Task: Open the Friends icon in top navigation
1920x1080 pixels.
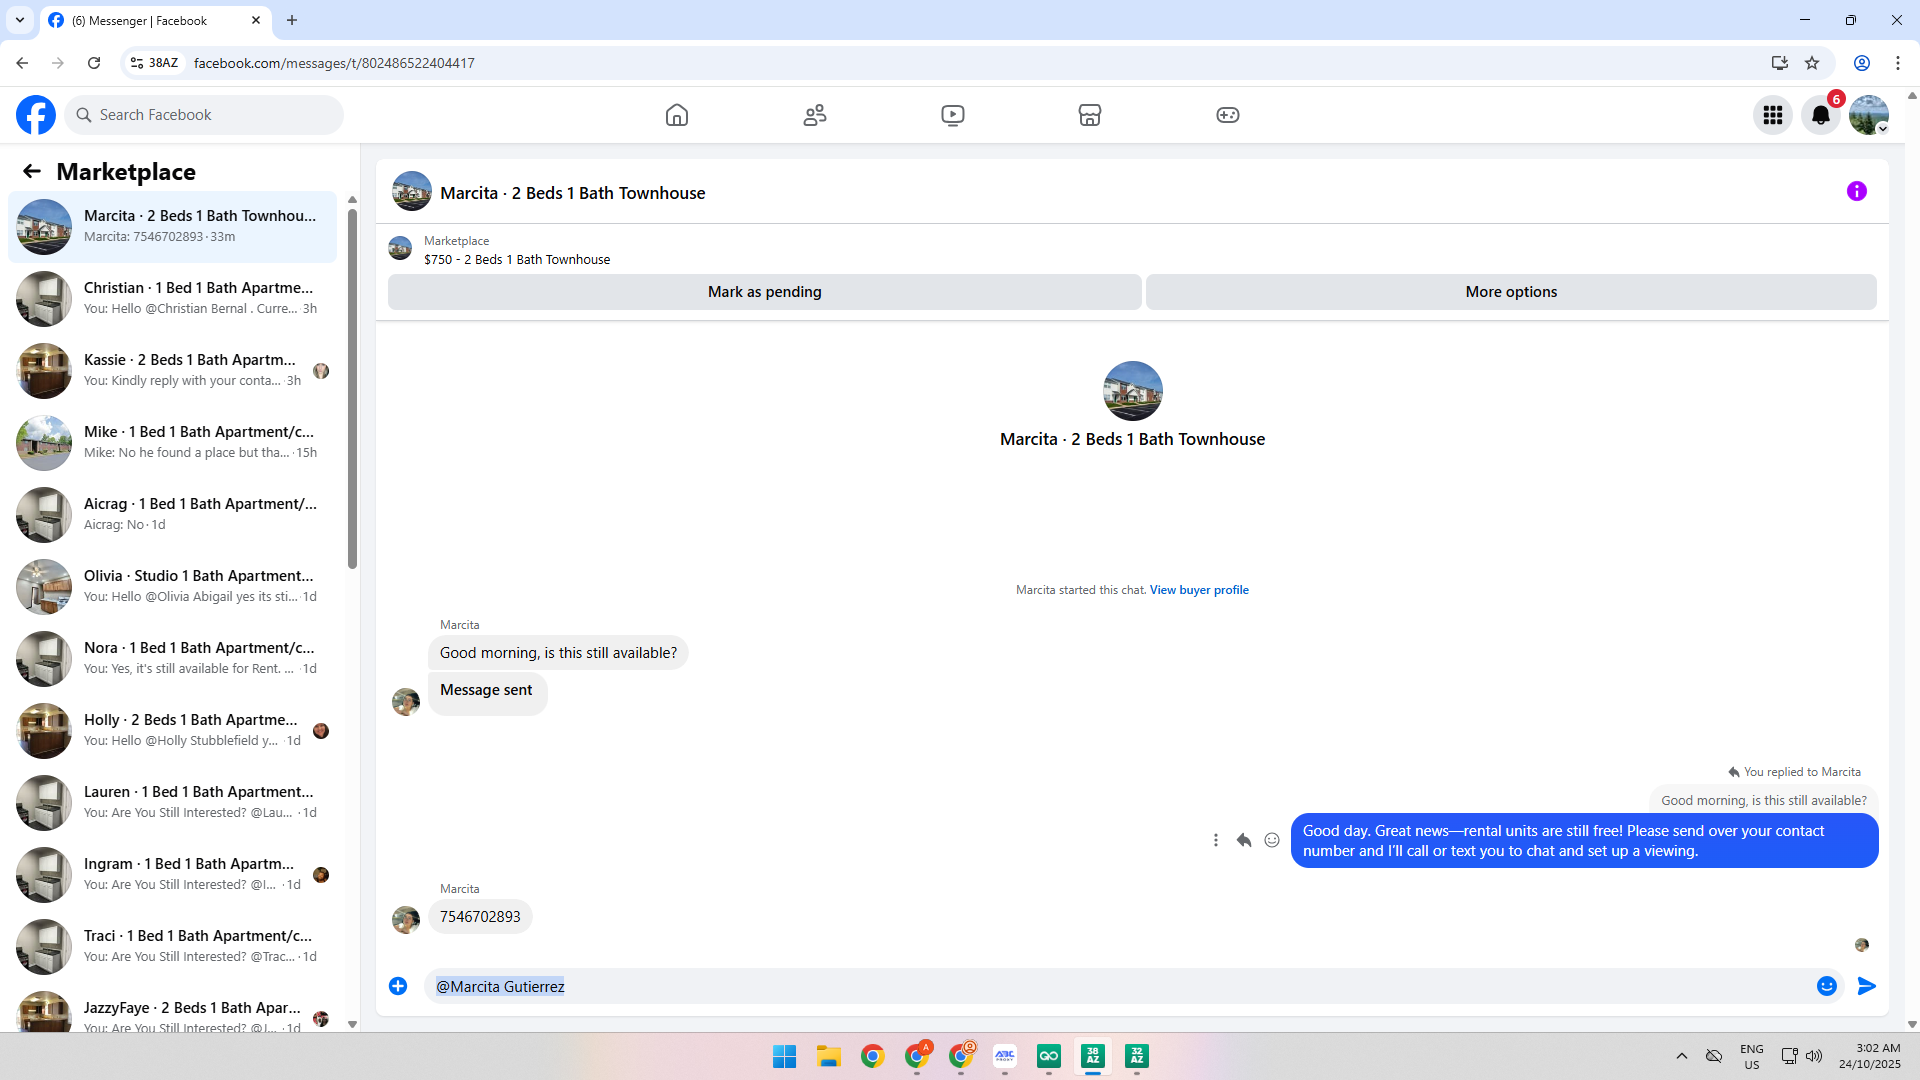Action: click(815, 115)
